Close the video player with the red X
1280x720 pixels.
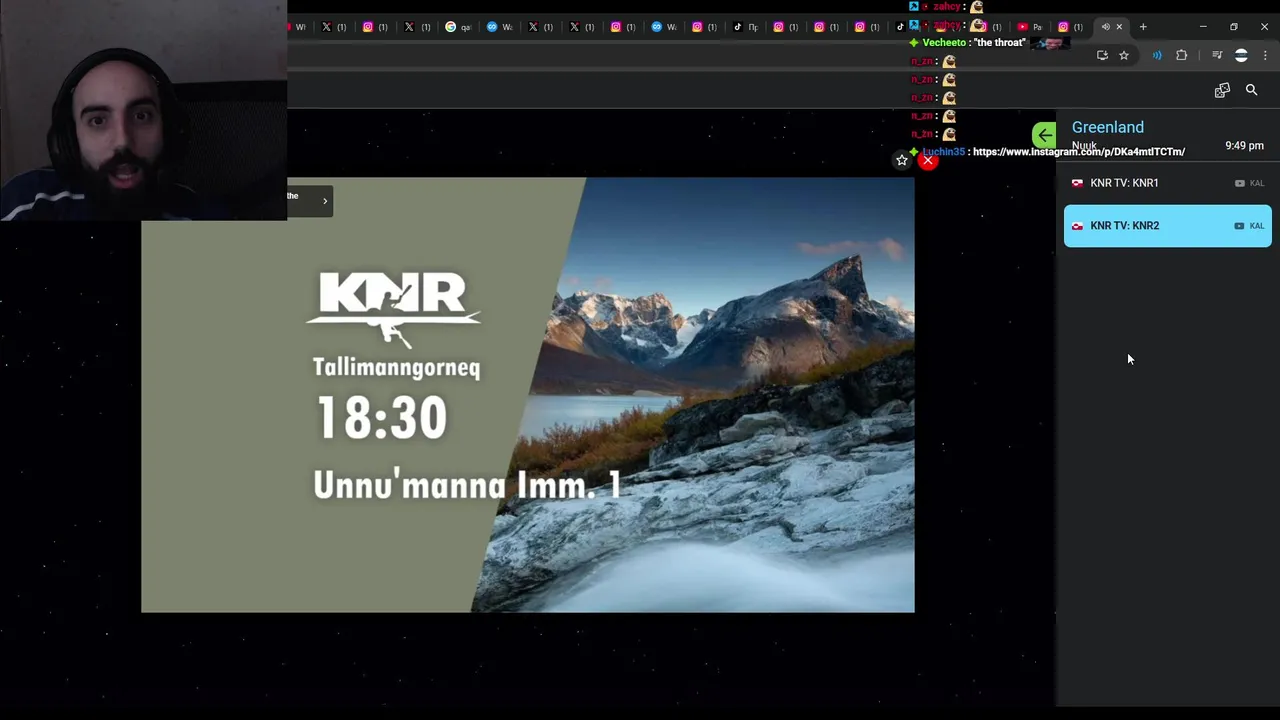click(928, 160)
